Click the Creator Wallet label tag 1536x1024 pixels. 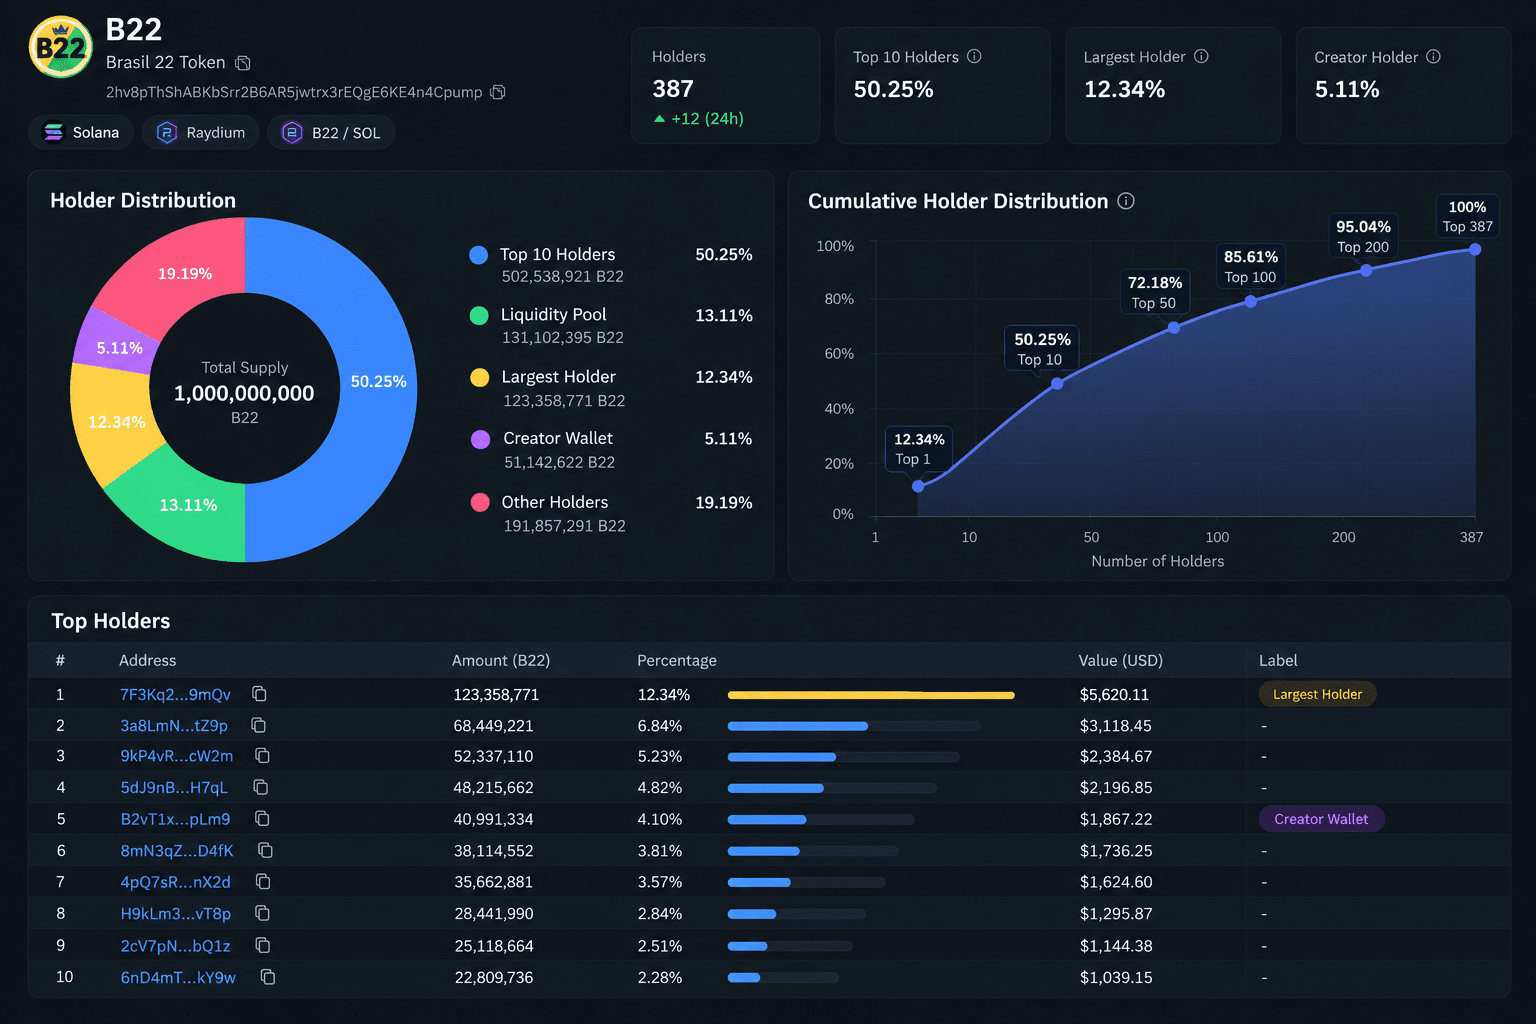(1321, 819)
